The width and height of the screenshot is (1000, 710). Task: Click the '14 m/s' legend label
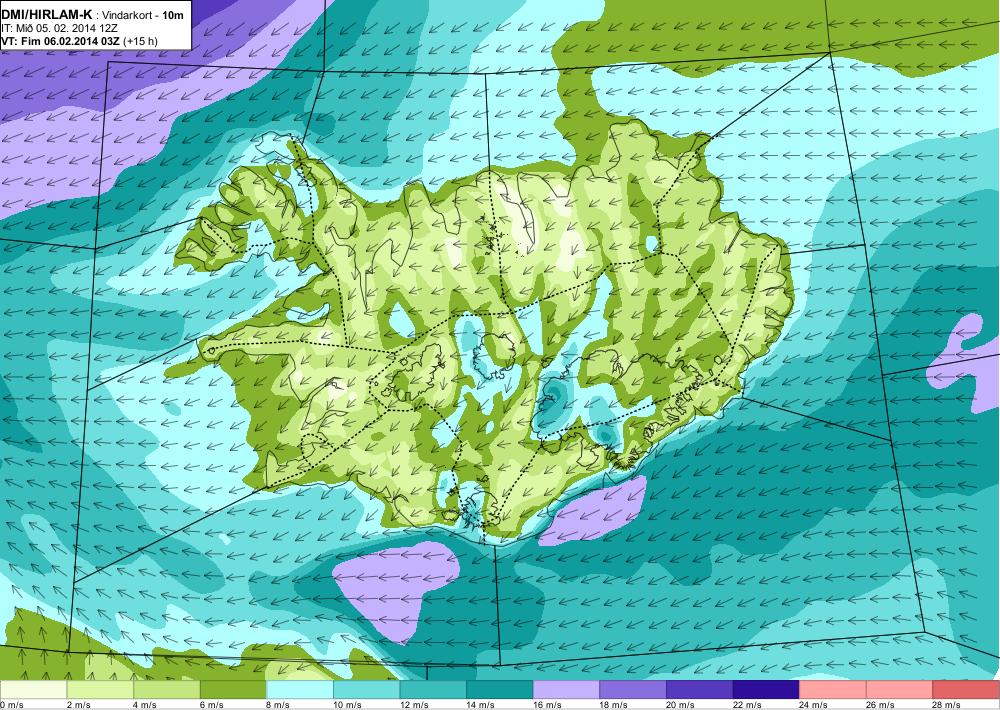coord(481,705)
